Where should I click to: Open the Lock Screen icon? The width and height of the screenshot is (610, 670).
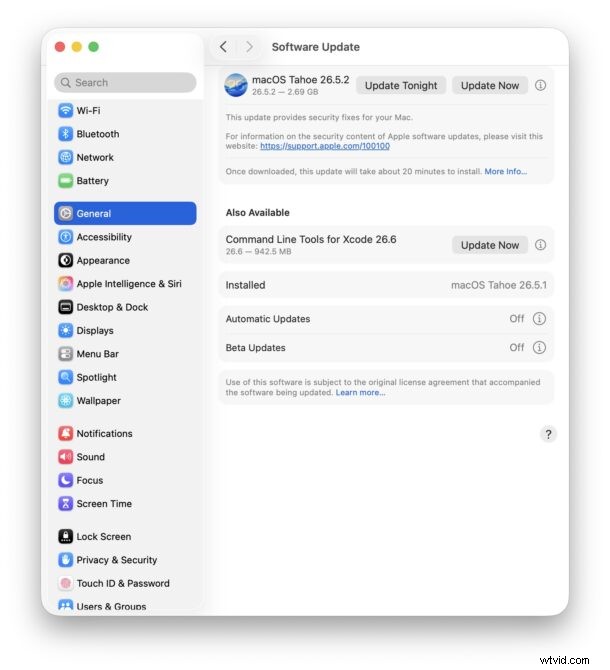tap(65, 537)
